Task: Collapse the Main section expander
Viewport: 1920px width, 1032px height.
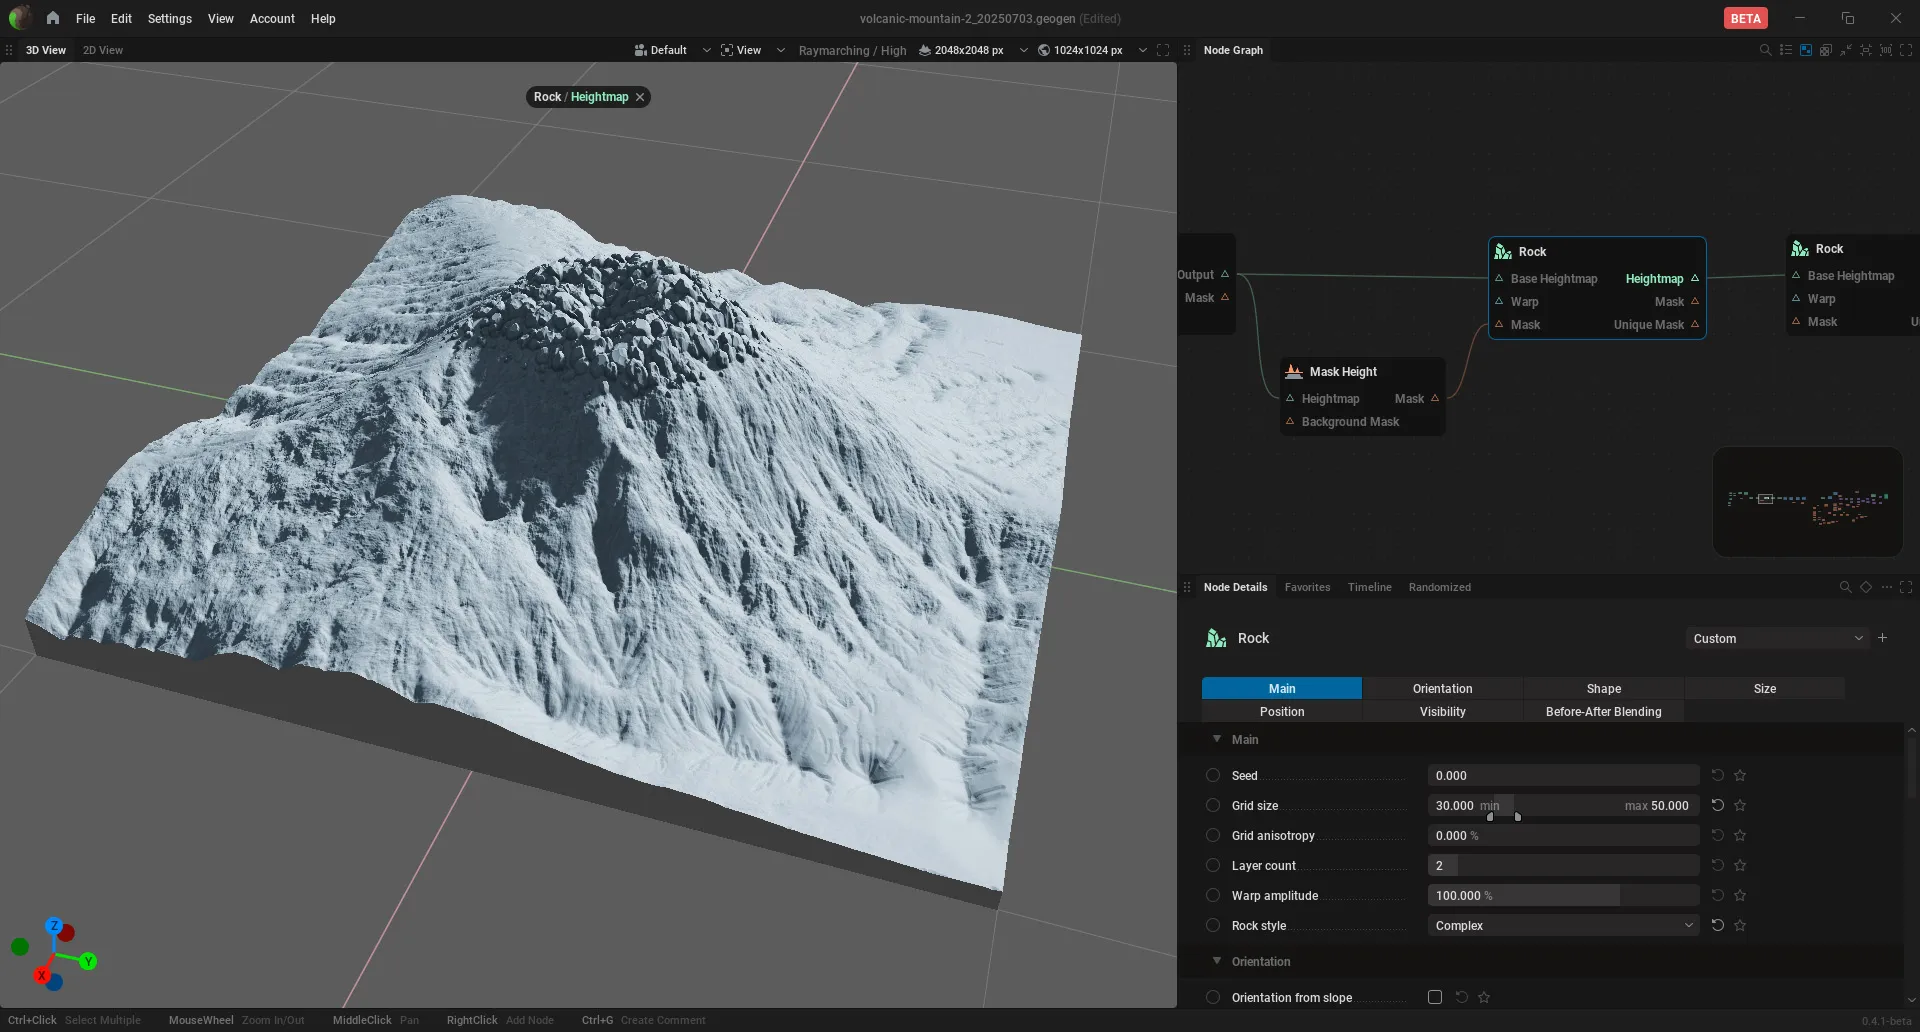Action: 1217,739
